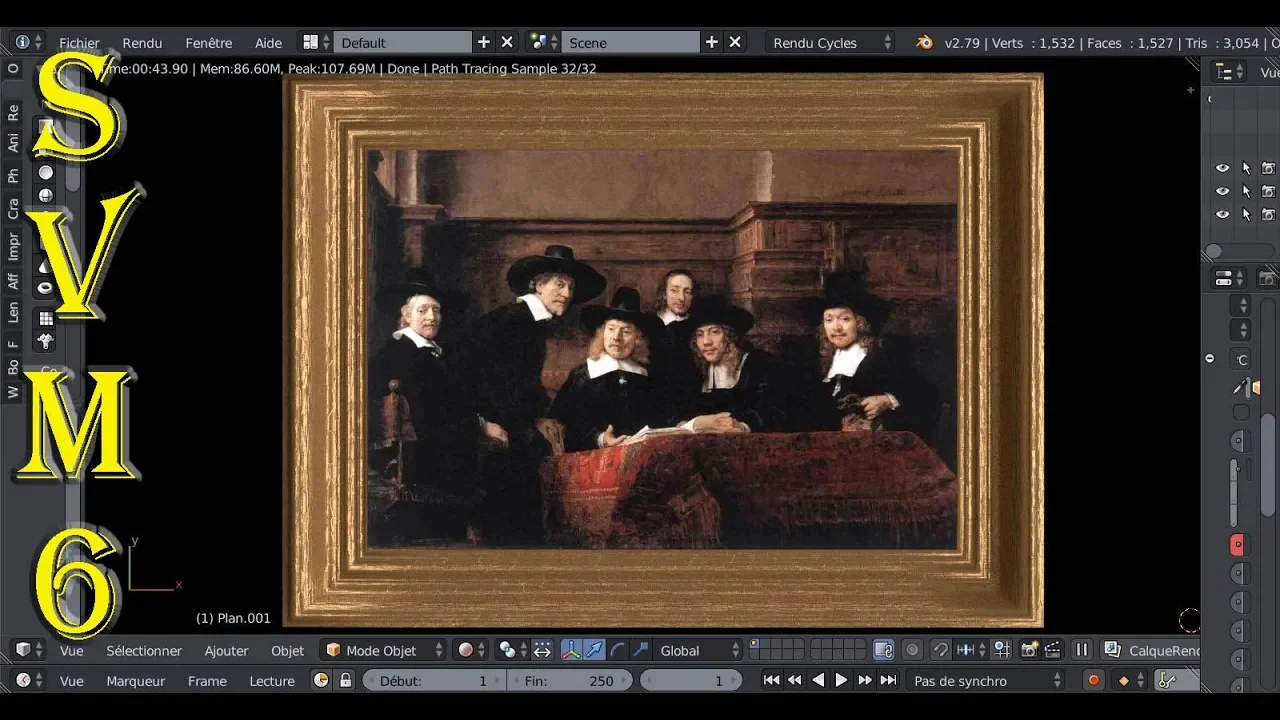Toggle timeline range lock padlock
Screen dimensions: 1280x720
[346, 680]
